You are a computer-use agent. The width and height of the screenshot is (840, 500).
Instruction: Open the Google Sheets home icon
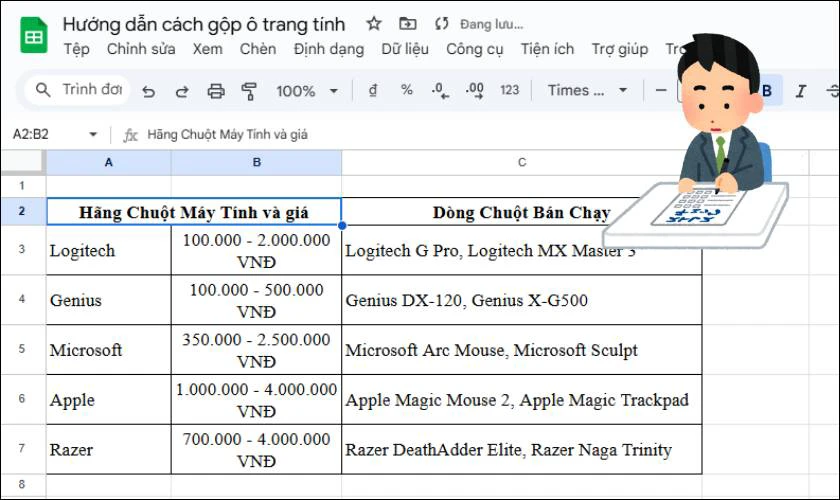(34, 35)
